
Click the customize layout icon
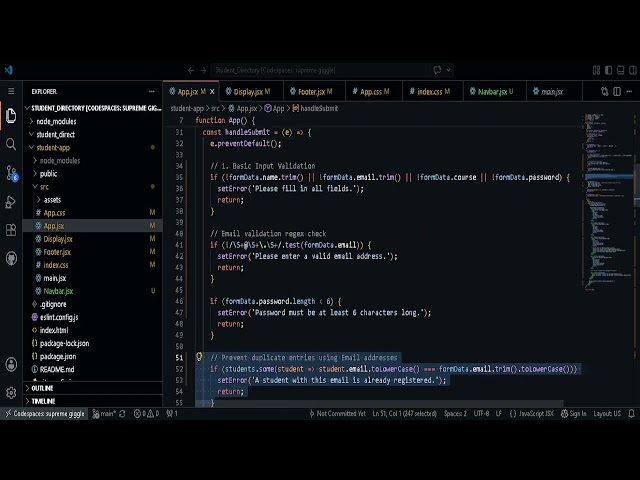pos(596,70)
